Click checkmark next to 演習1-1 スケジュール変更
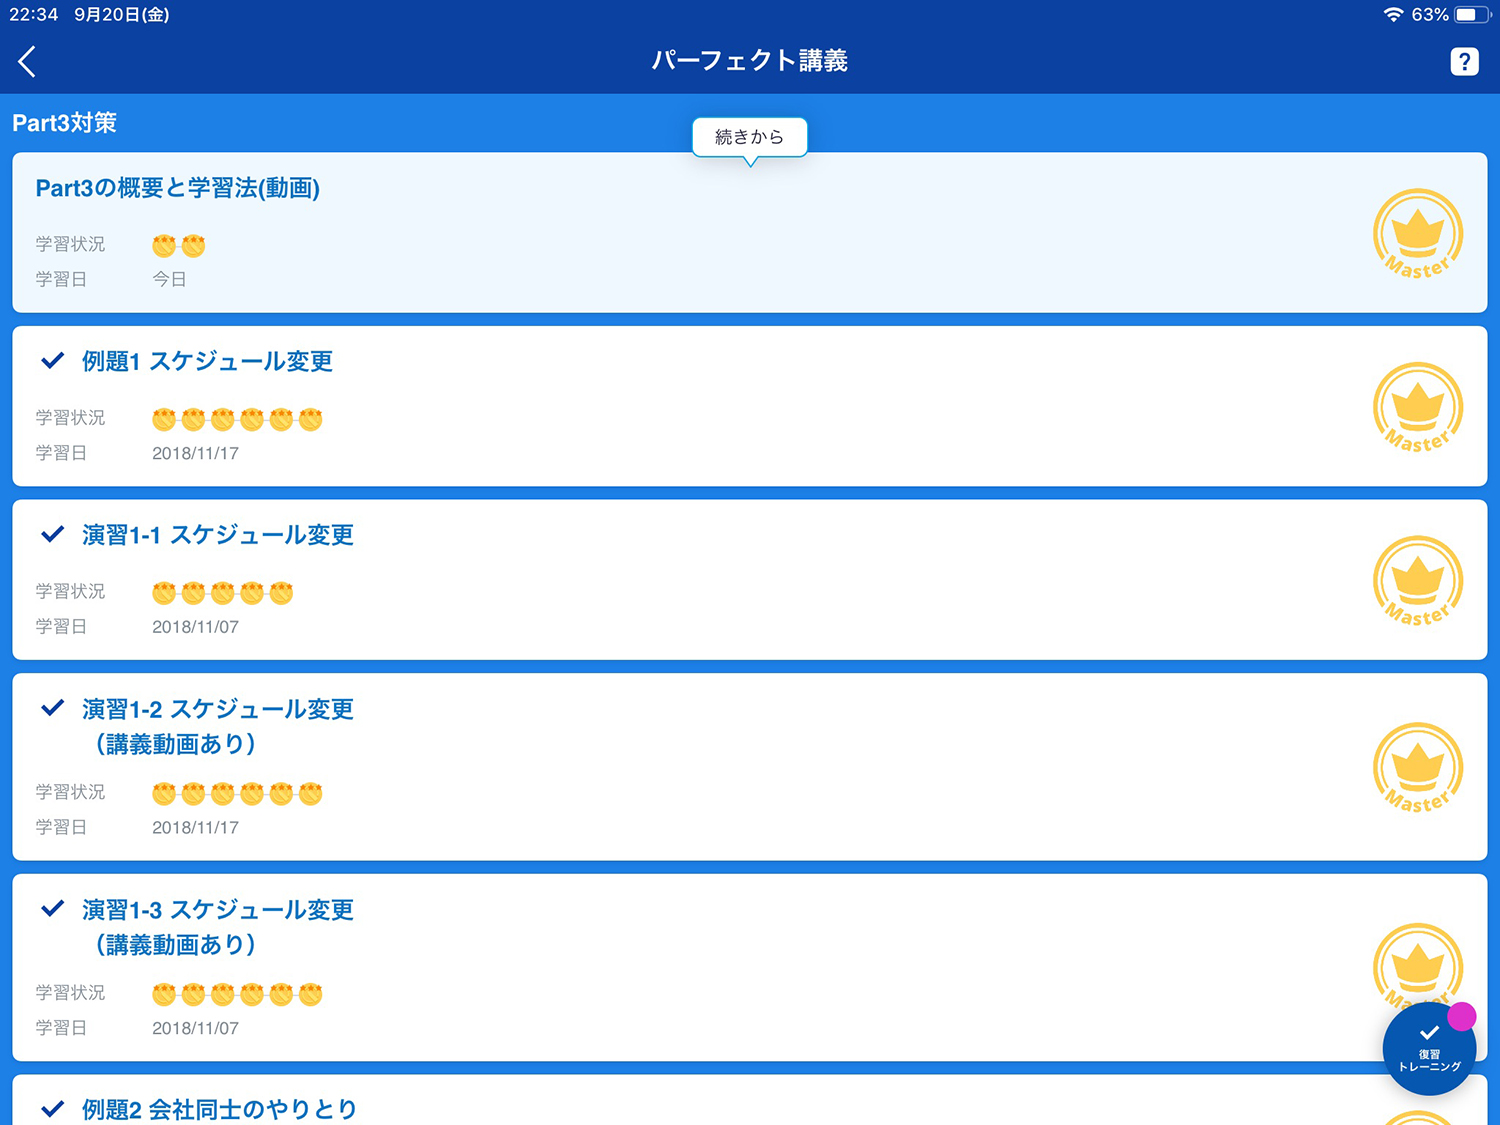Screen dimensions: 1500x1125 click(53, 535)
